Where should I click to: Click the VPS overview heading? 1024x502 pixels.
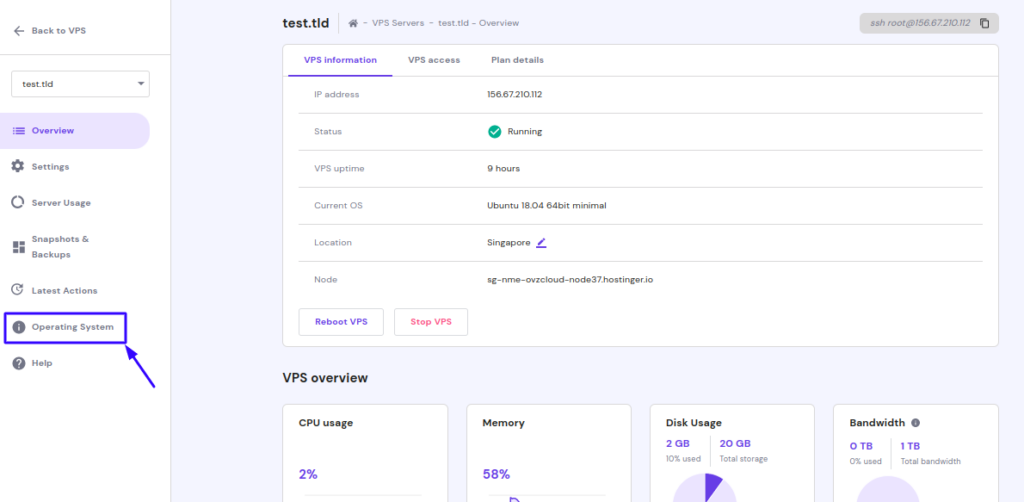(x=325, y=378)
